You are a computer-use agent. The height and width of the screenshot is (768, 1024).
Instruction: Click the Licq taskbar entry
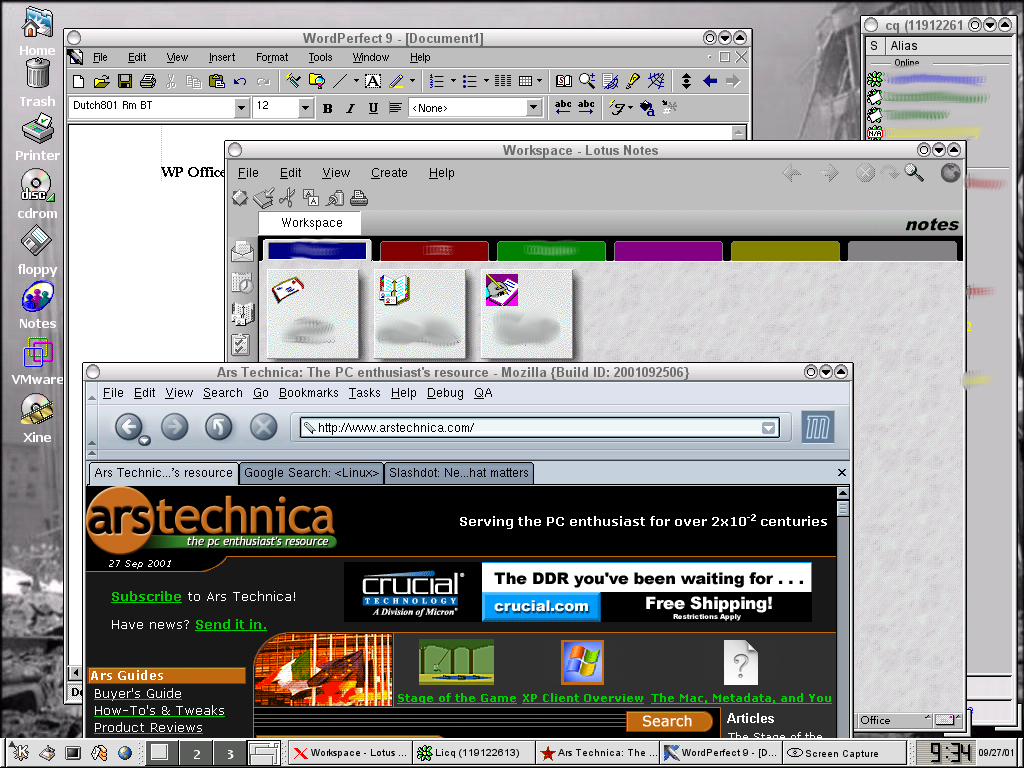tap(474, 753)
